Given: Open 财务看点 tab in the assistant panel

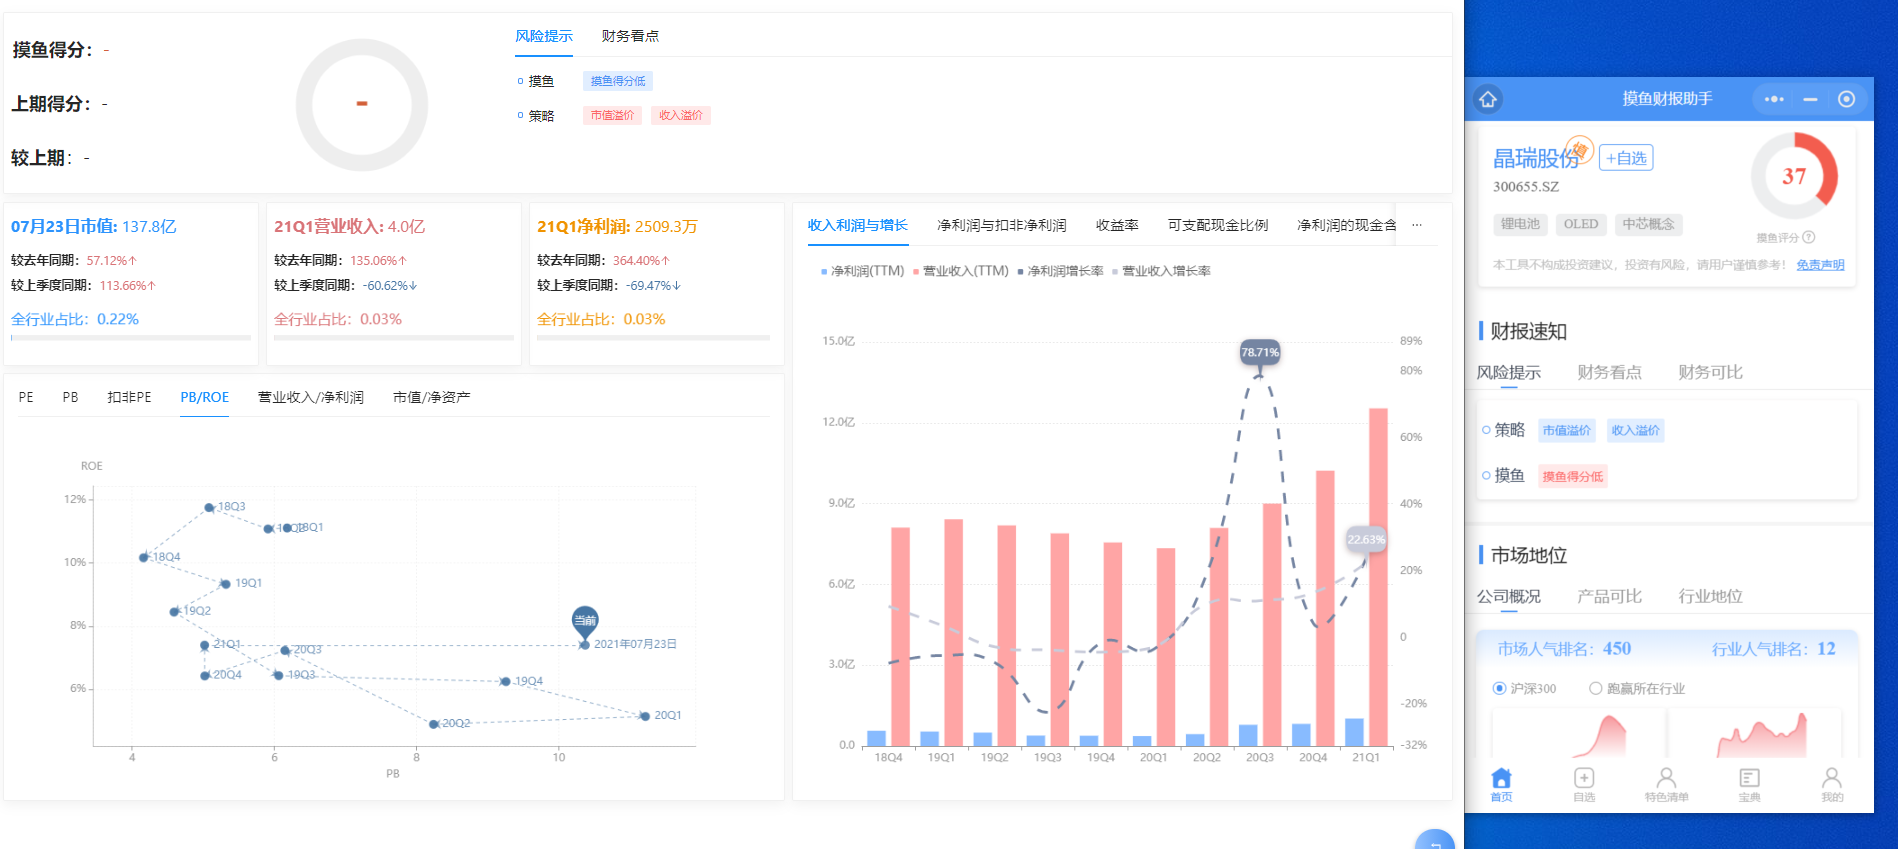Looking at the screenshot, I should pyautogui.click(x=1609, y=372).
